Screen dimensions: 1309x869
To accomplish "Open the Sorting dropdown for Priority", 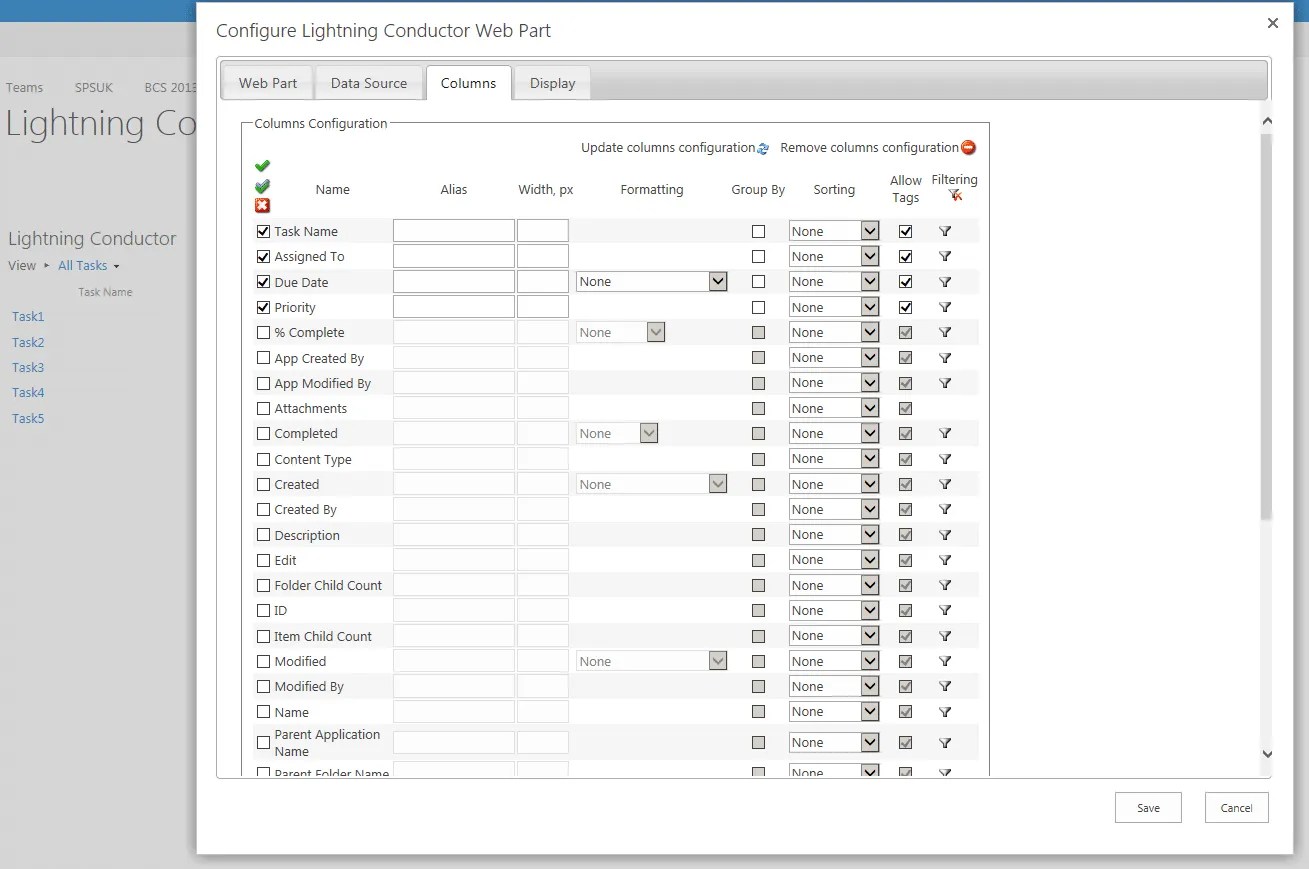I will click(x=834, y=307).
